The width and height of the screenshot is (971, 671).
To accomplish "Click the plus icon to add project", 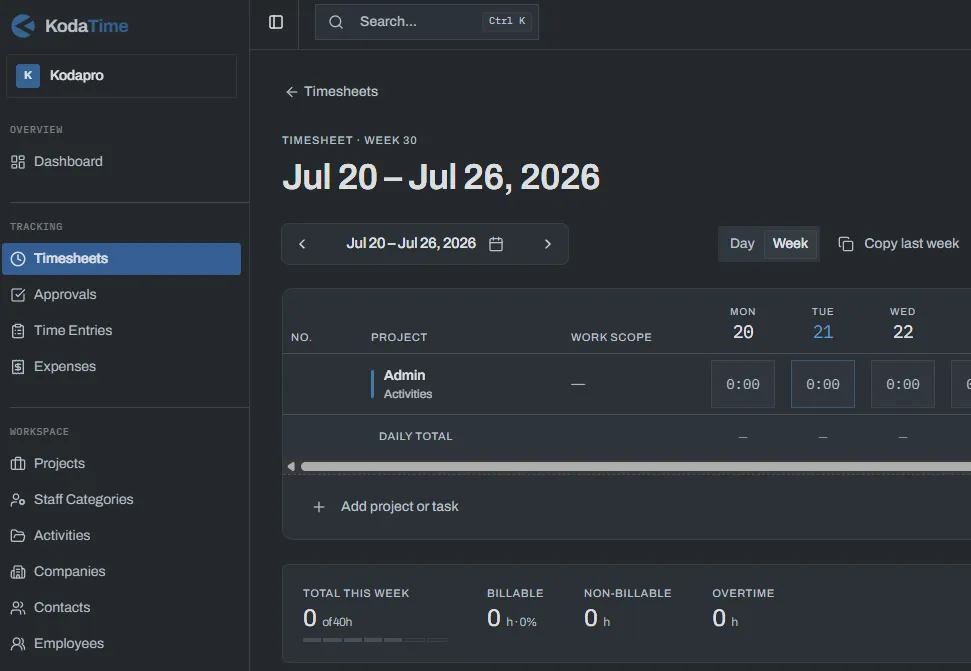I will (x=318, y=507).
